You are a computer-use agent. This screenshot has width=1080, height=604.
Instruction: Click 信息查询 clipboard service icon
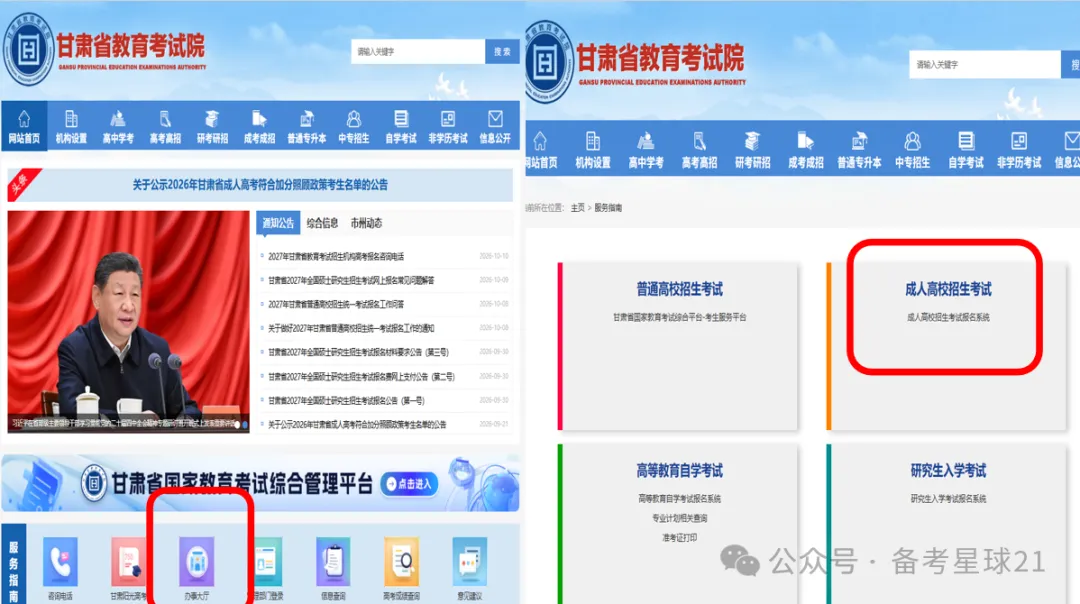point(333,561)
